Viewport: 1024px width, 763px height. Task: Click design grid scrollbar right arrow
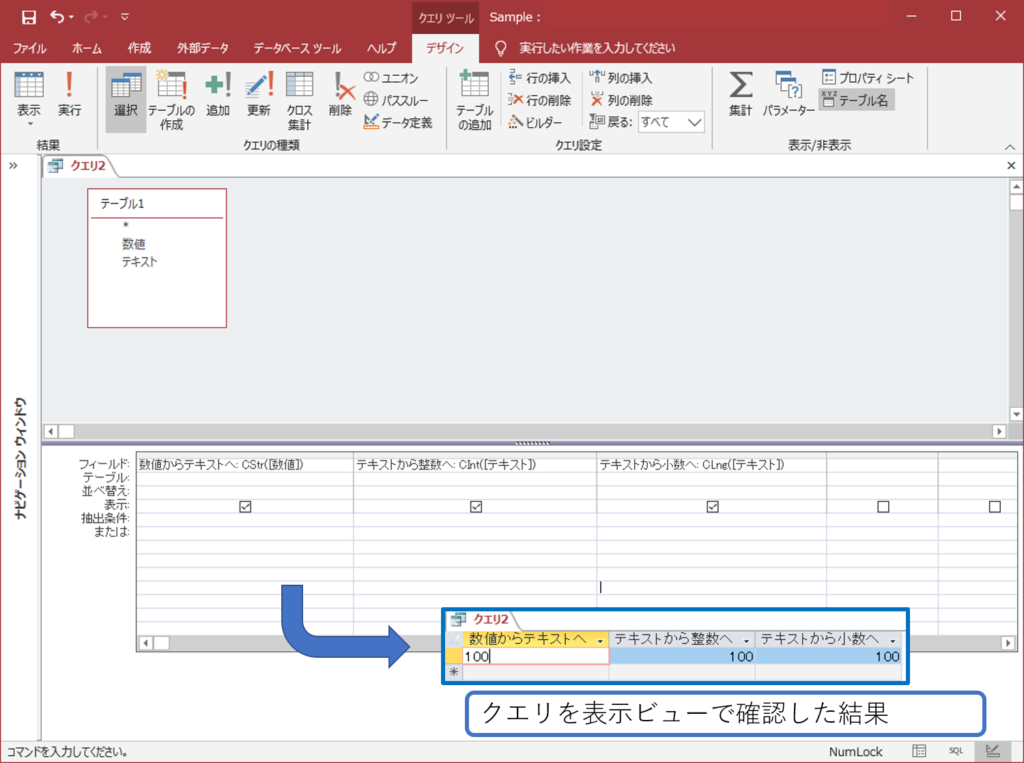(x=1008, y=643)
